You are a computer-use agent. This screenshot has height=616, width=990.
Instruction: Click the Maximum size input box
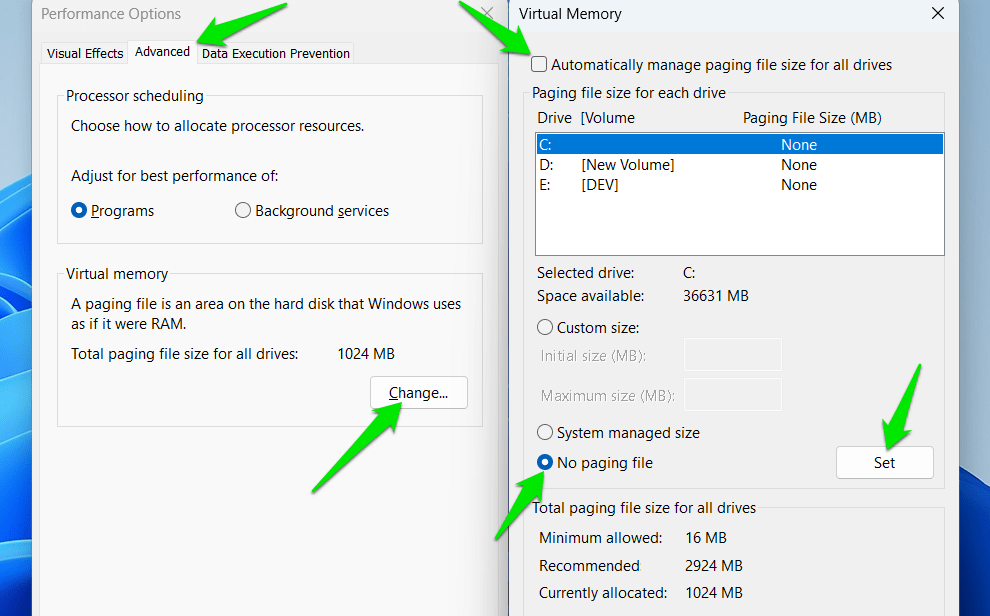(x=732, y=394)
